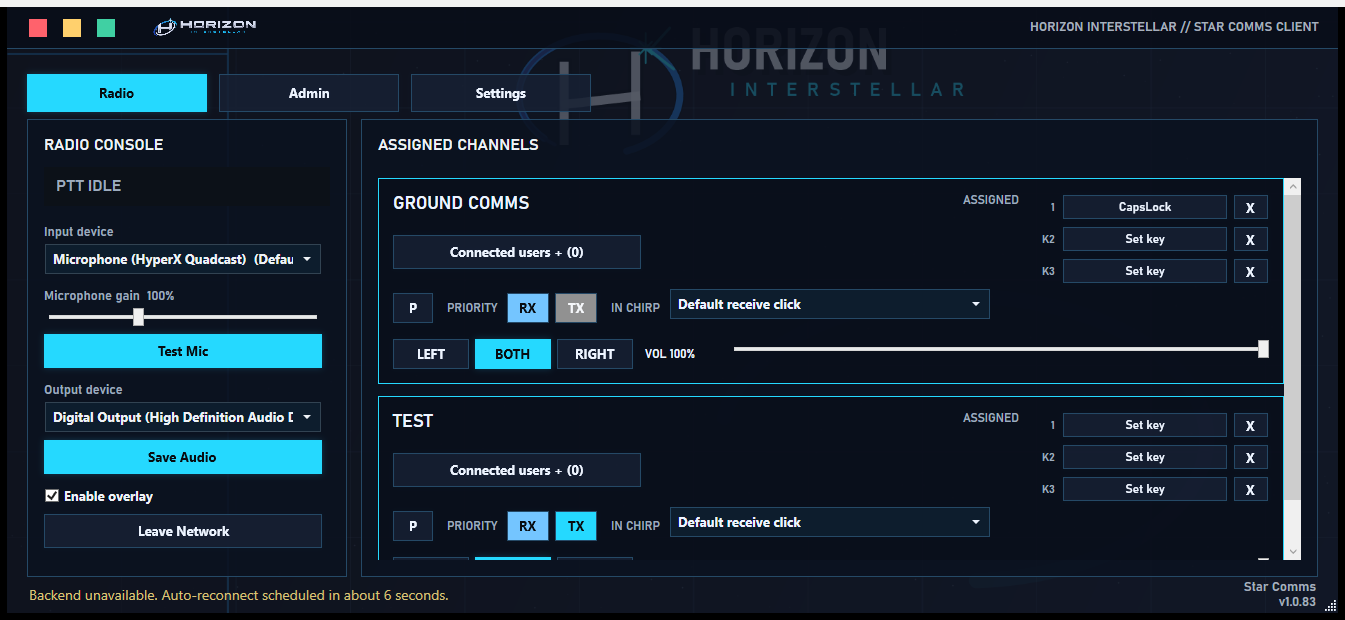This screenshot has height=620, width=1345.
Task: Set Ground Comms audio to BOTH
Action: pos(512,354)
